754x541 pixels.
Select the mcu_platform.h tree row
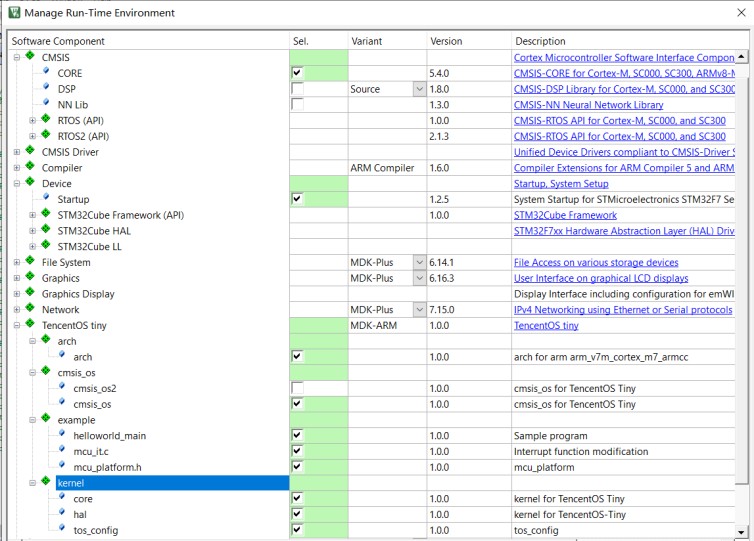[x=107, y=467]
